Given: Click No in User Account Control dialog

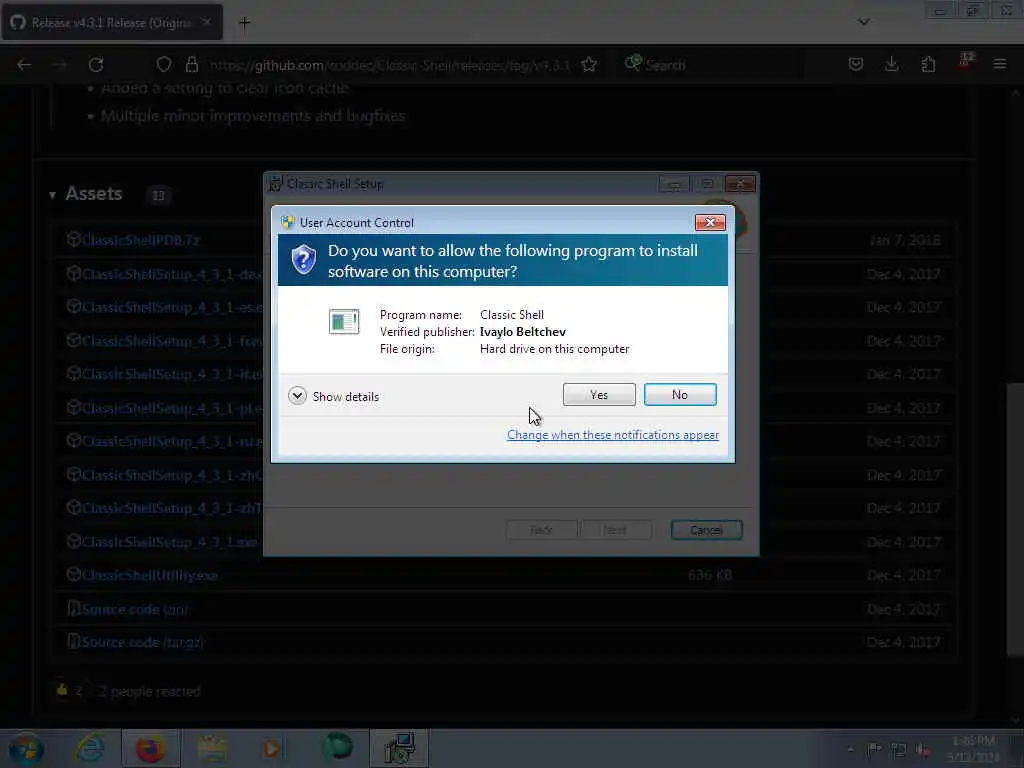Looking at the screenshot, I should coord(680,394).
